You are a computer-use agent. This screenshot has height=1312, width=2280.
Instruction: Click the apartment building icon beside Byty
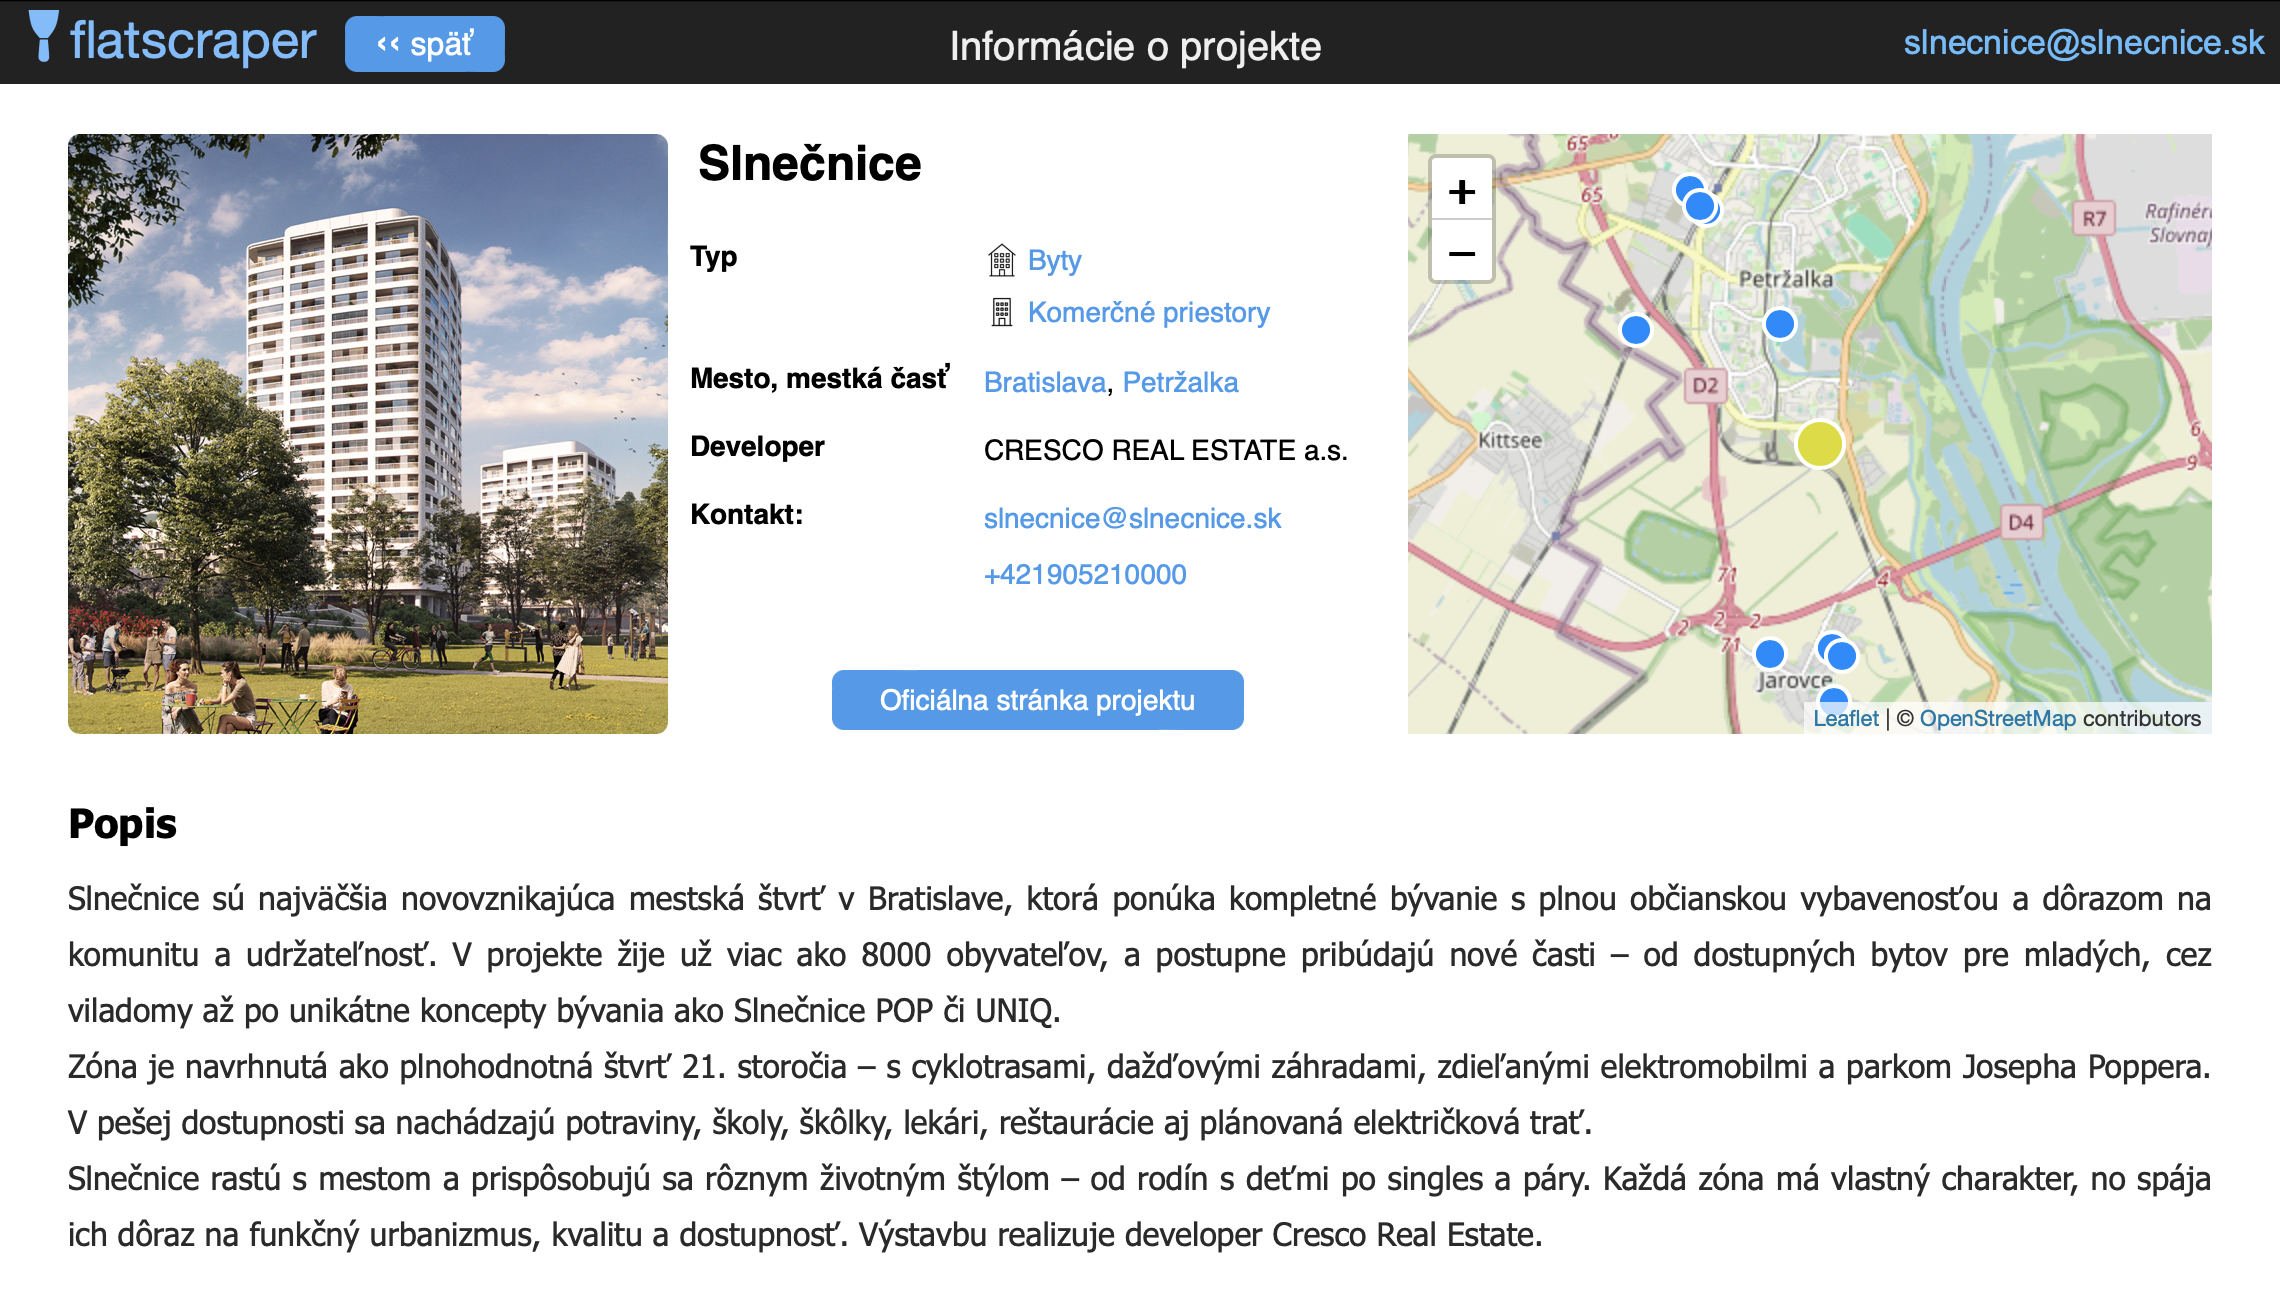point(1001,261)
